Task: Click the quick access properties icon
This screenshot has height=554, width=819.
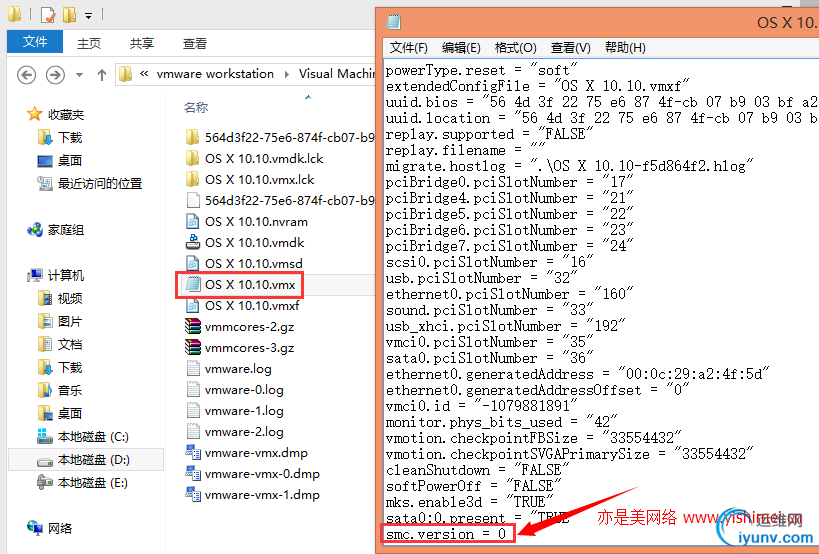Action: 48,15
